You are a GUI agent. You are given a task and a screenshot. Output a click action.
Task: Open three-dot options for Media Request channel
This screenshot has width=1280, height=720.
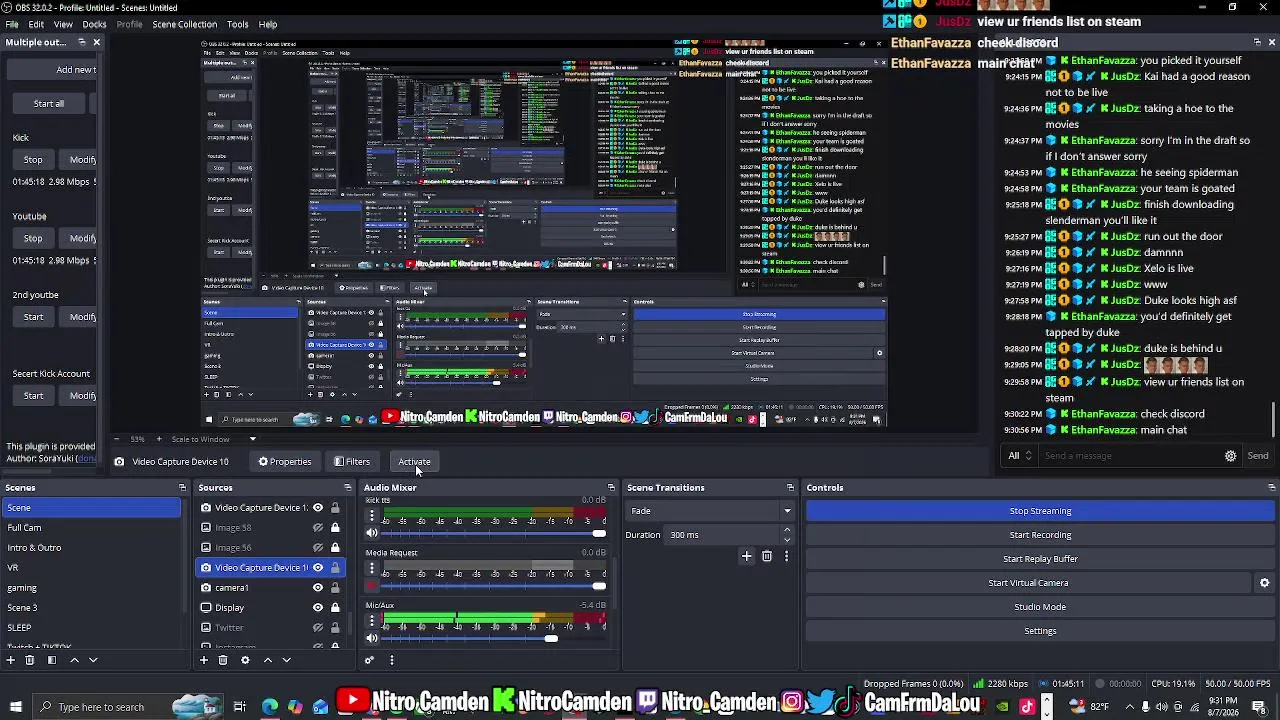click(372, 569)
